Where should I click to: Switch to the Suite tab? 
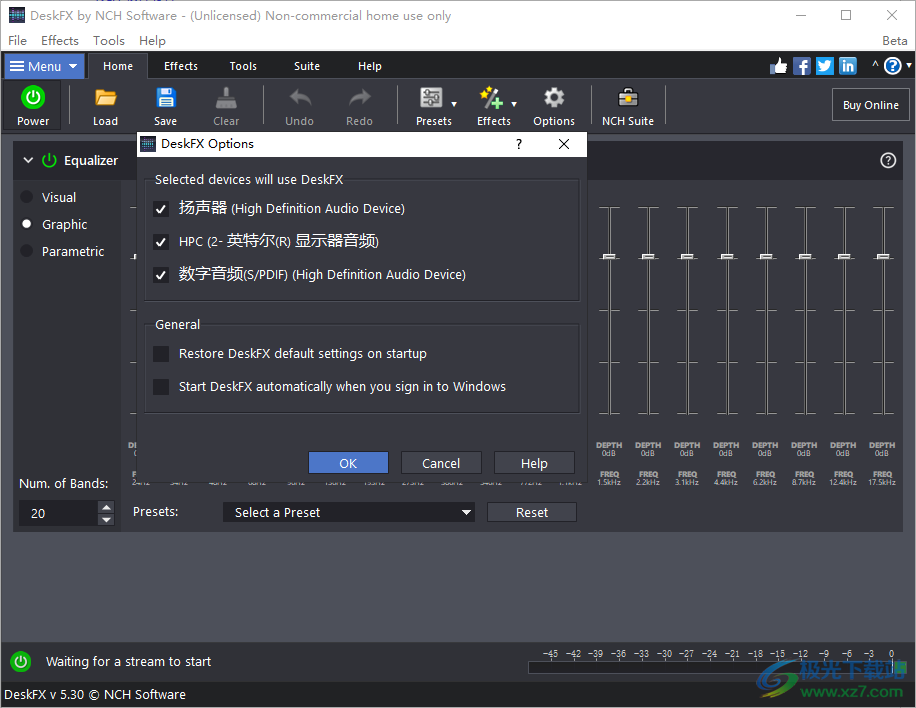tap(306, 65)
